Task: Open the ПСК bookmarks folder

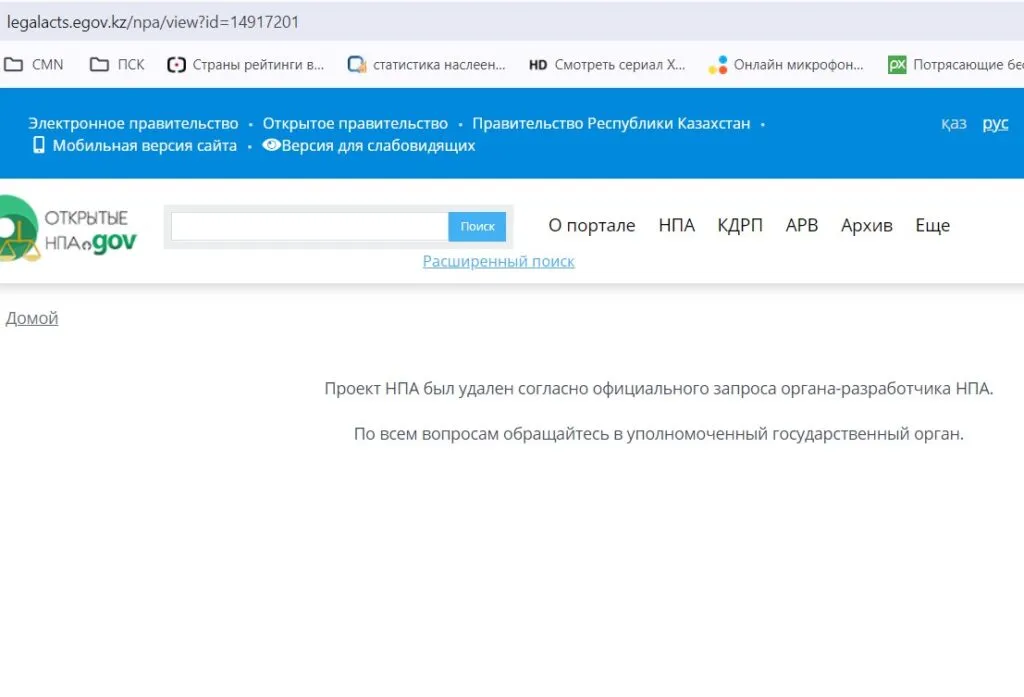Action: coord(117,65)
